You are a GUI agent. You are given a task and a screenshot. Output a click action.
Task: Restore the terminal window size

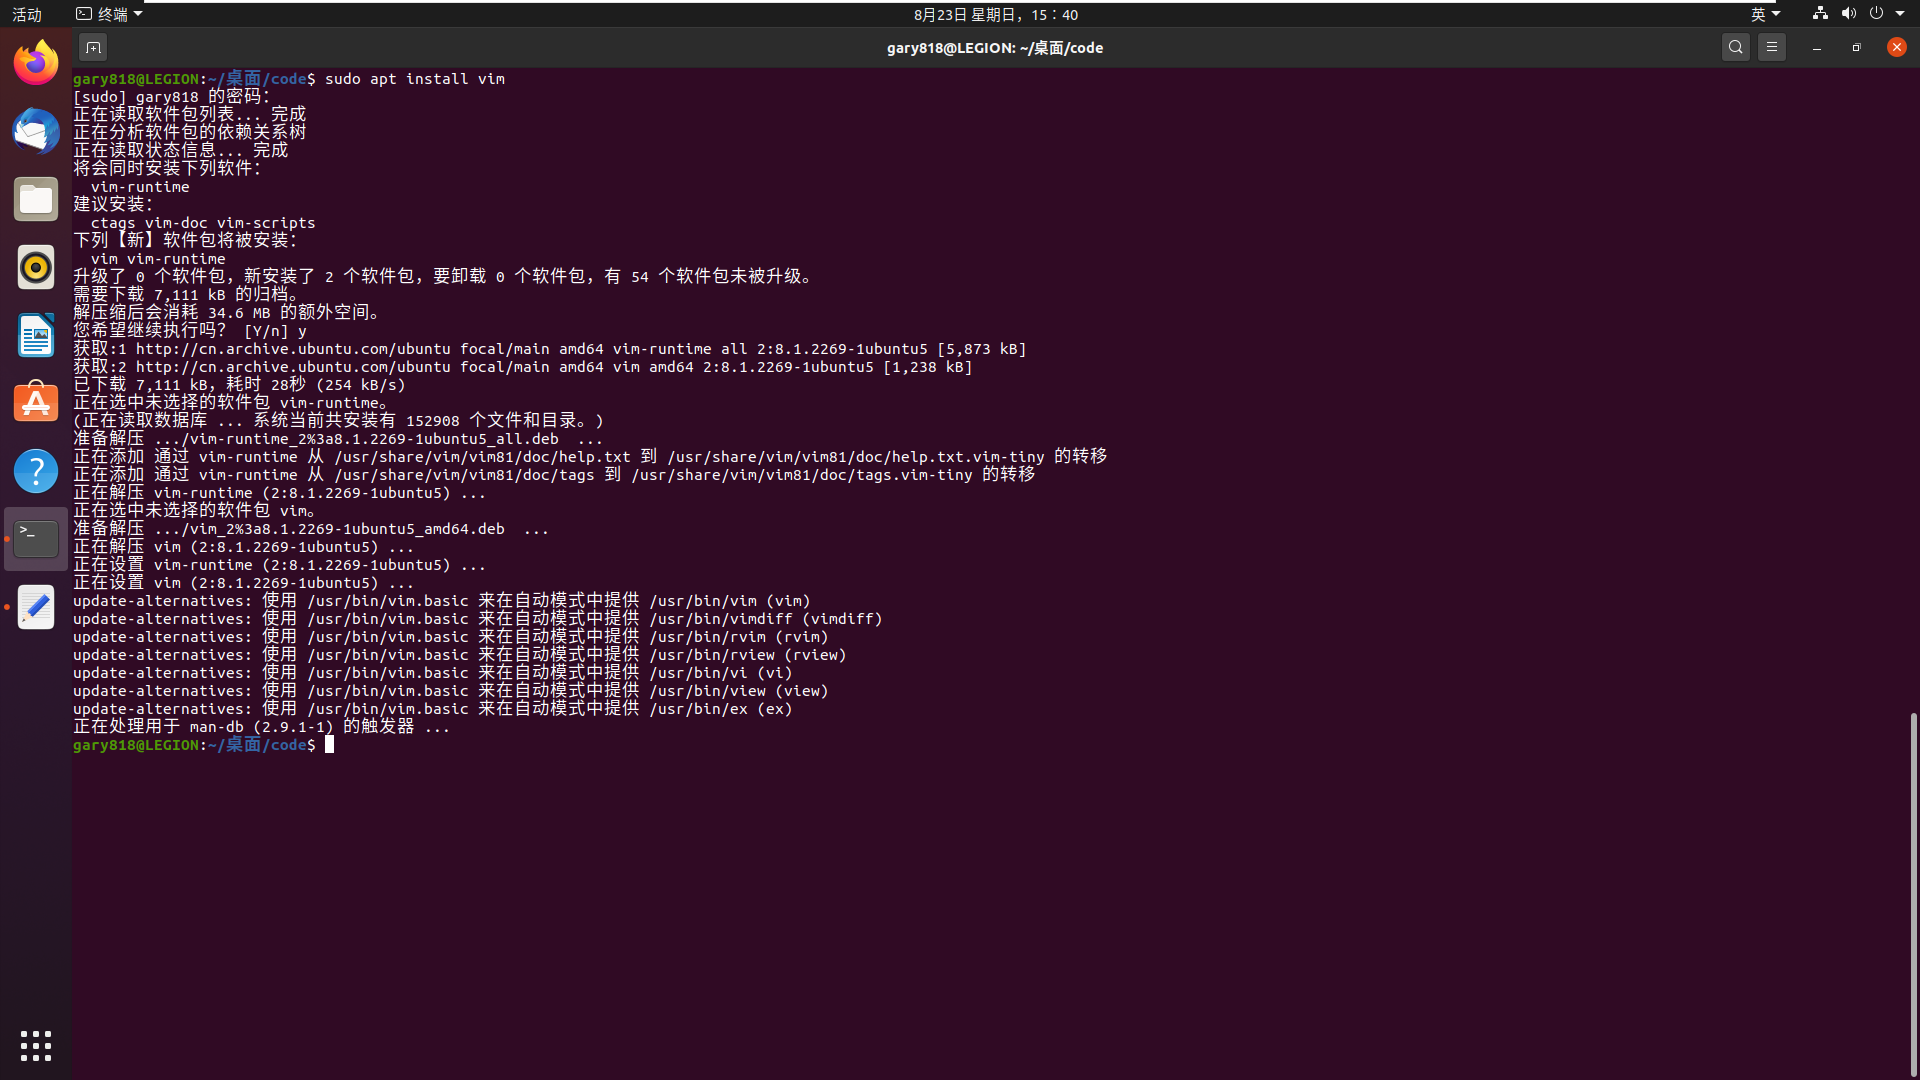click(x=1857, y=47)
